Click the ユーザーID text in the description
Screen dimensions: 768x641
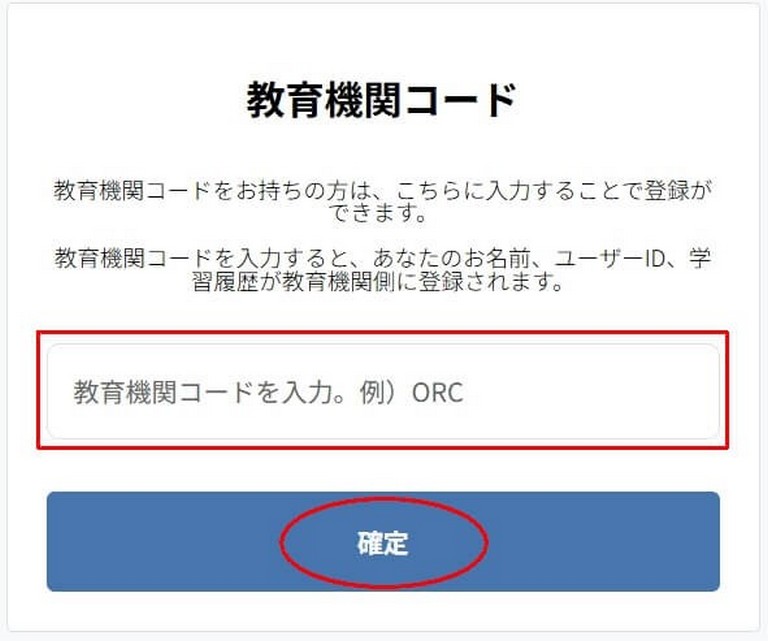point(609,258)
